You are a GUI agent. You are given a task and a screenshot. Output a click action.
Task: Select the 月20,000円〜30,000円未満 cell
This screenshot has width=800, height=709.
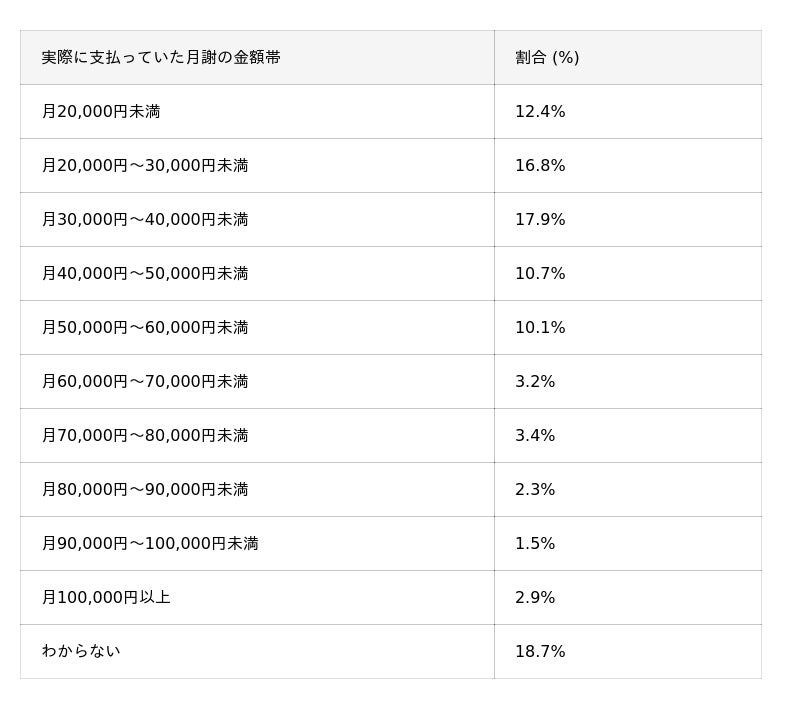coord(145,166)
